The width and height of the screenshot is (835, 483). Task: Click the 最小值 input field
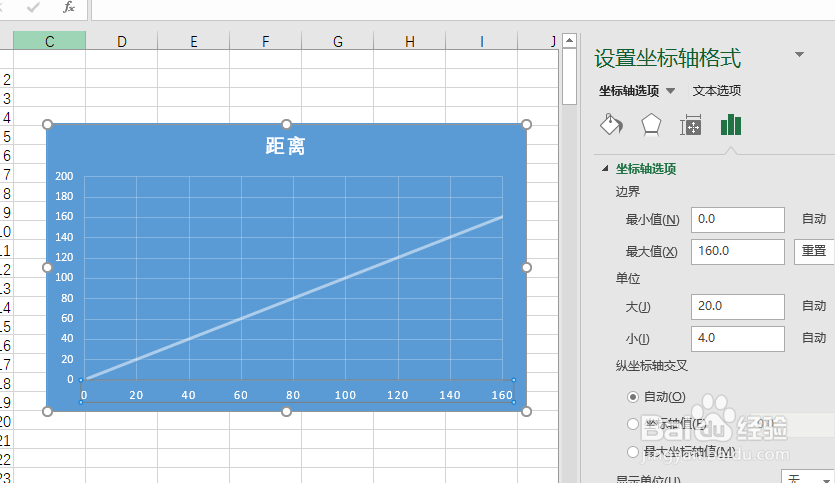[x=738, y=220]
